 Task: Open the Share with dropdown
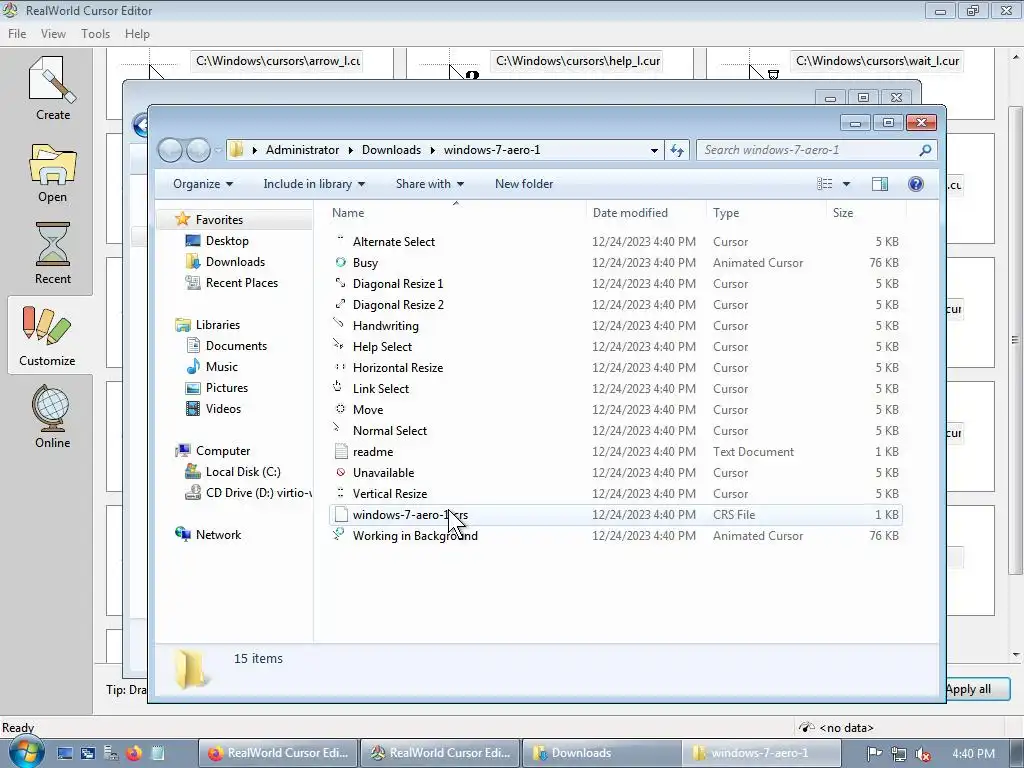point(430,184)
